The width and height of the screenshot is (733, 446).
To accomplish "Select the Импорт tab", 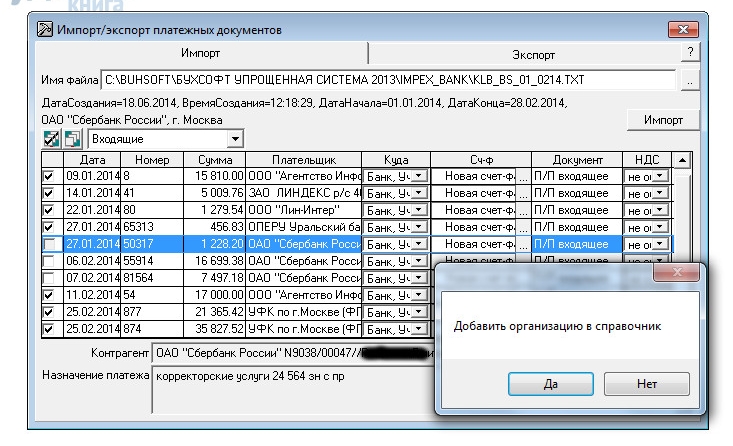I will point(200,53).
